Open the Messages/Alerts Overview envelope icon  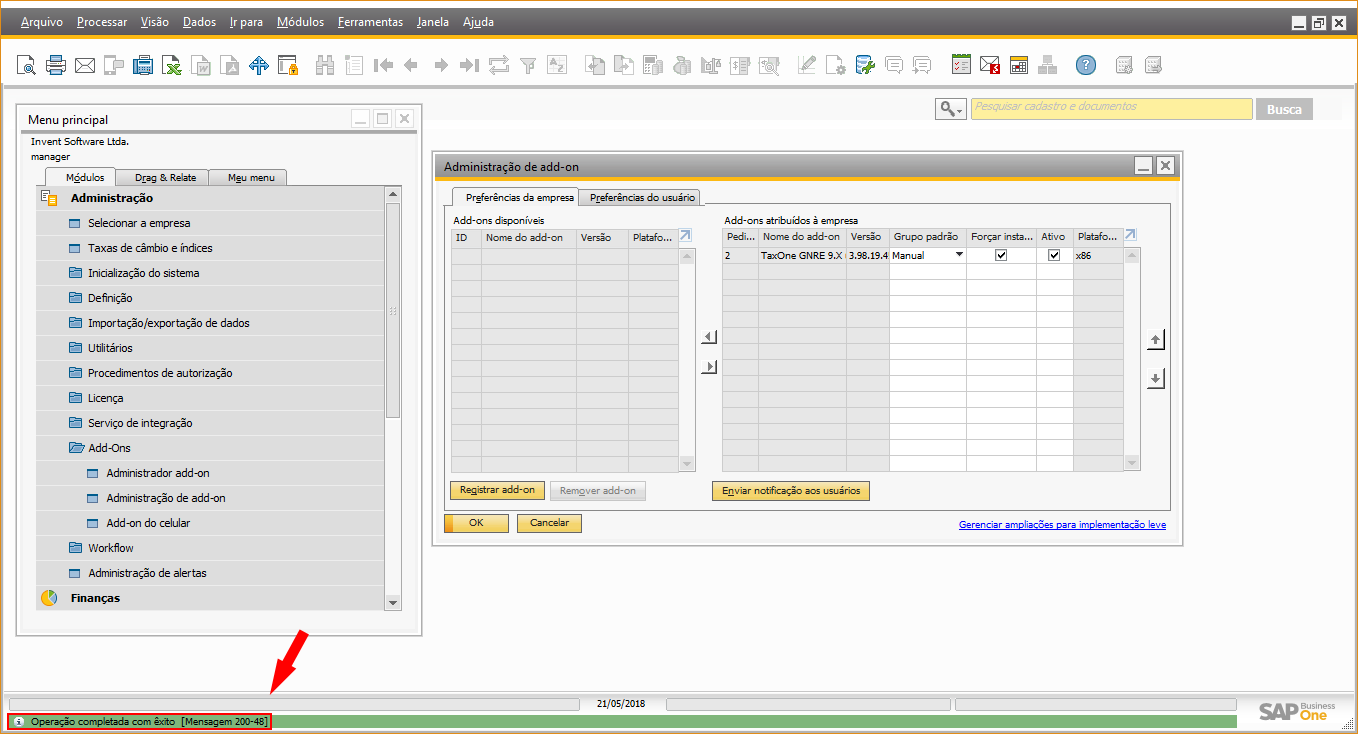[x=990, y=66]
